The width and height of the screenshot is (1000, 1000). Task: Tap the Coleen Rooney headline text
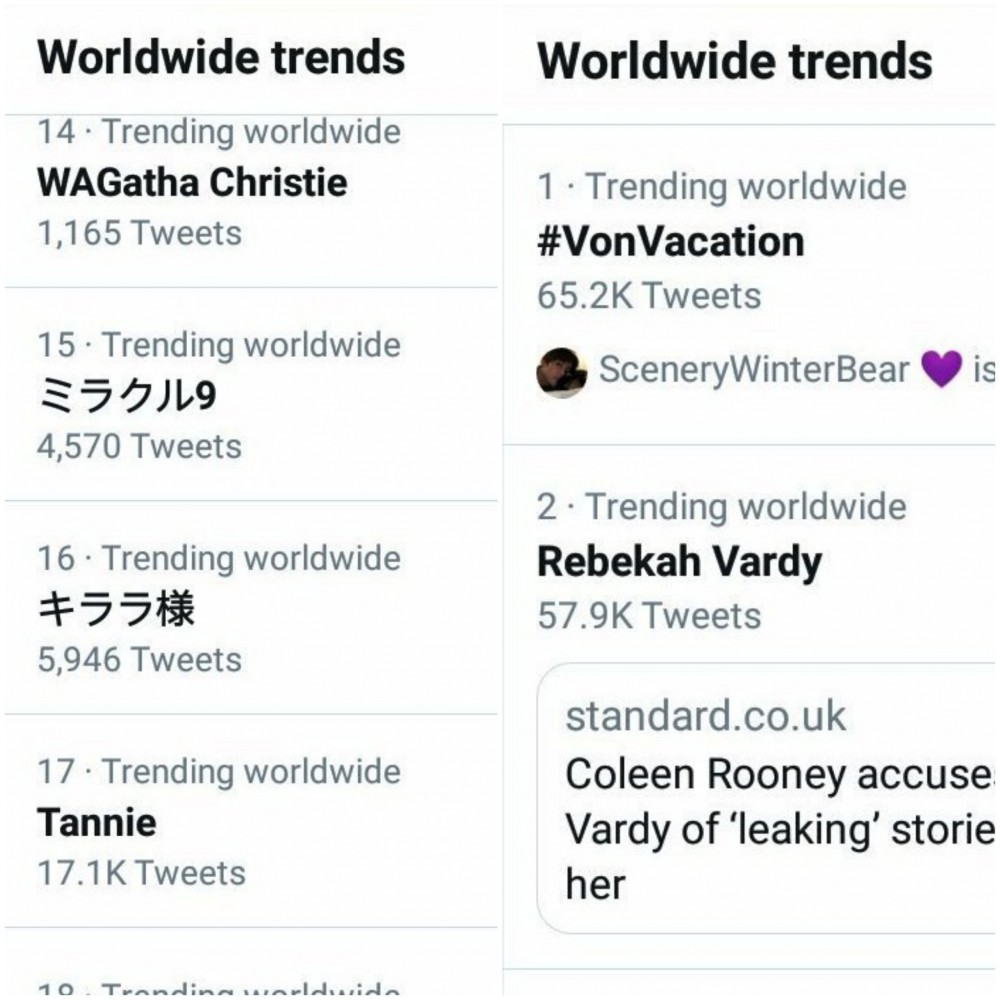coord(780,829)
